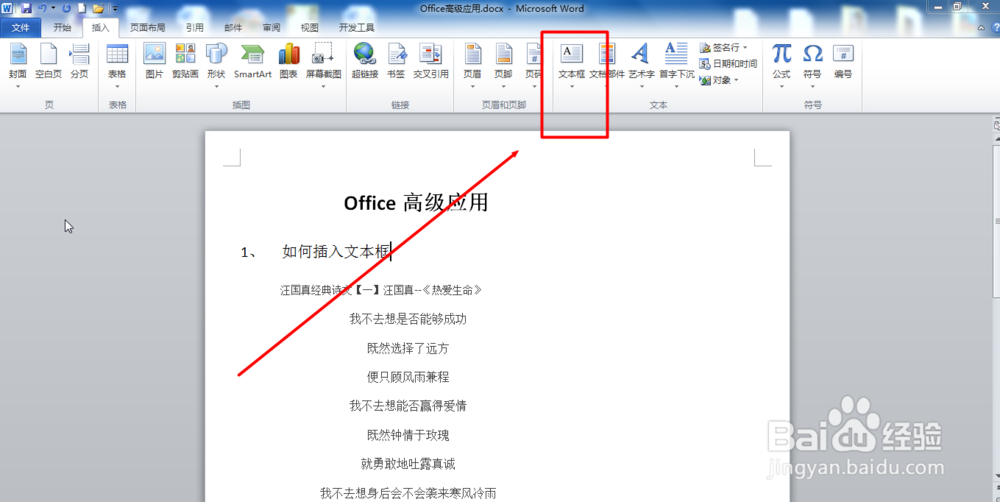1000x502 pixels.
Task: Click the line '我不去想身后会不会袭来寒风冷雨'
Action: [x=408, y=493]
